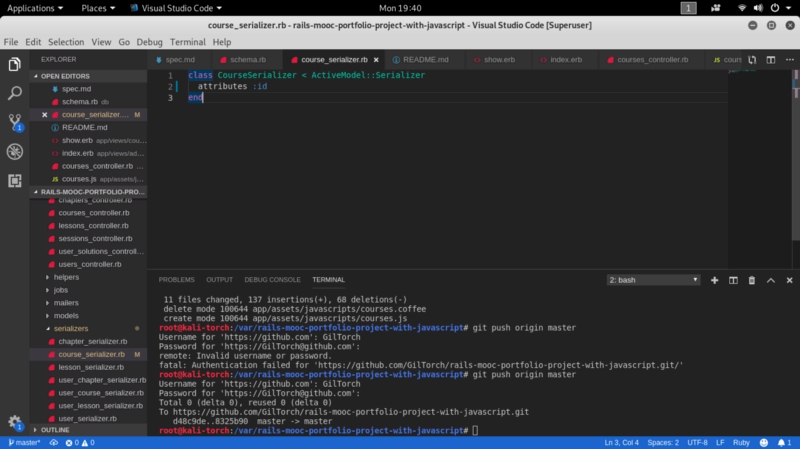Open notifications bell in status bar
800x449 pixels.
tap(784, 442)
